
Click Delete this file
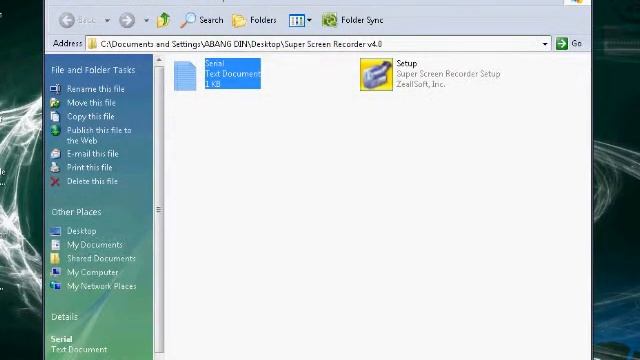tap(92, 181)
